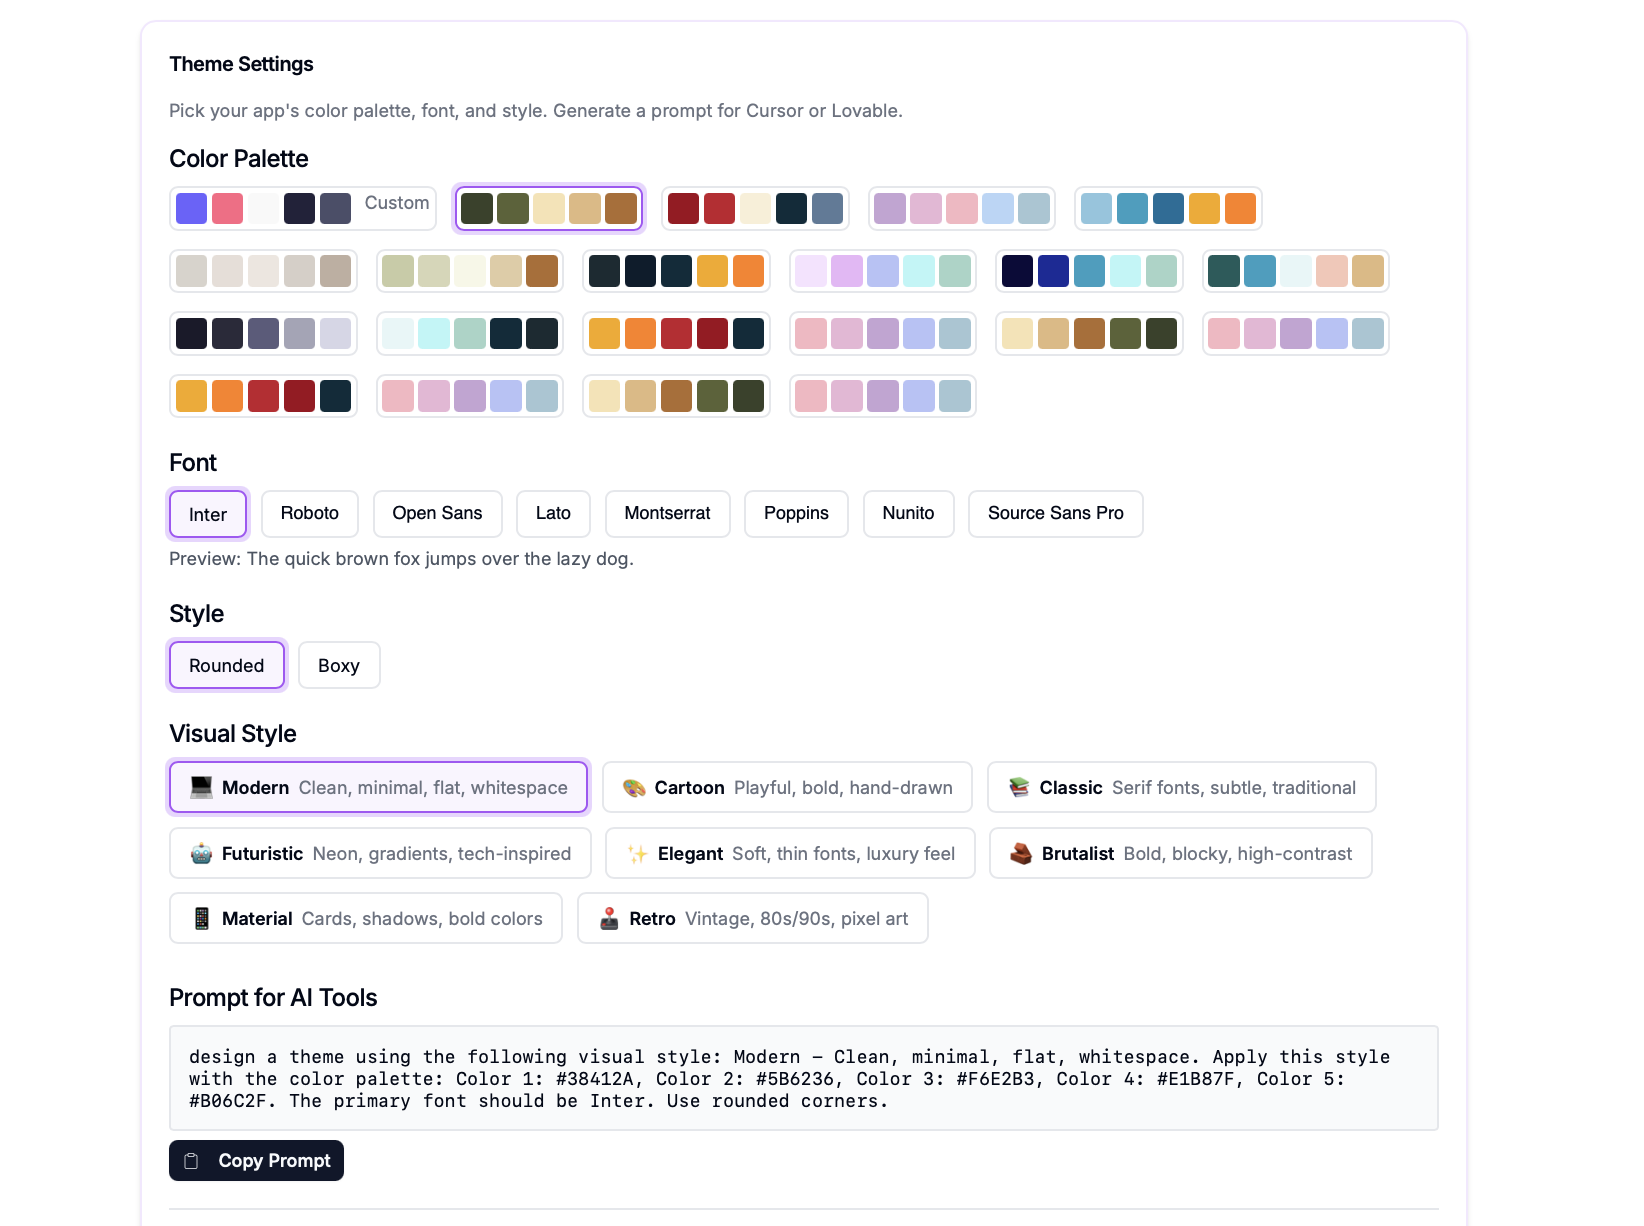Set the font to Poppins
1644x1226 pixels.
click(796, 514)
